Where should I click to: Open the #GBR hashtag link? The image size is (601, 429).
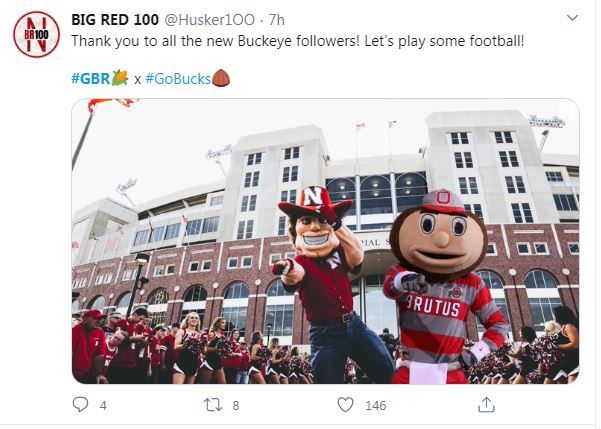point(90,78)
